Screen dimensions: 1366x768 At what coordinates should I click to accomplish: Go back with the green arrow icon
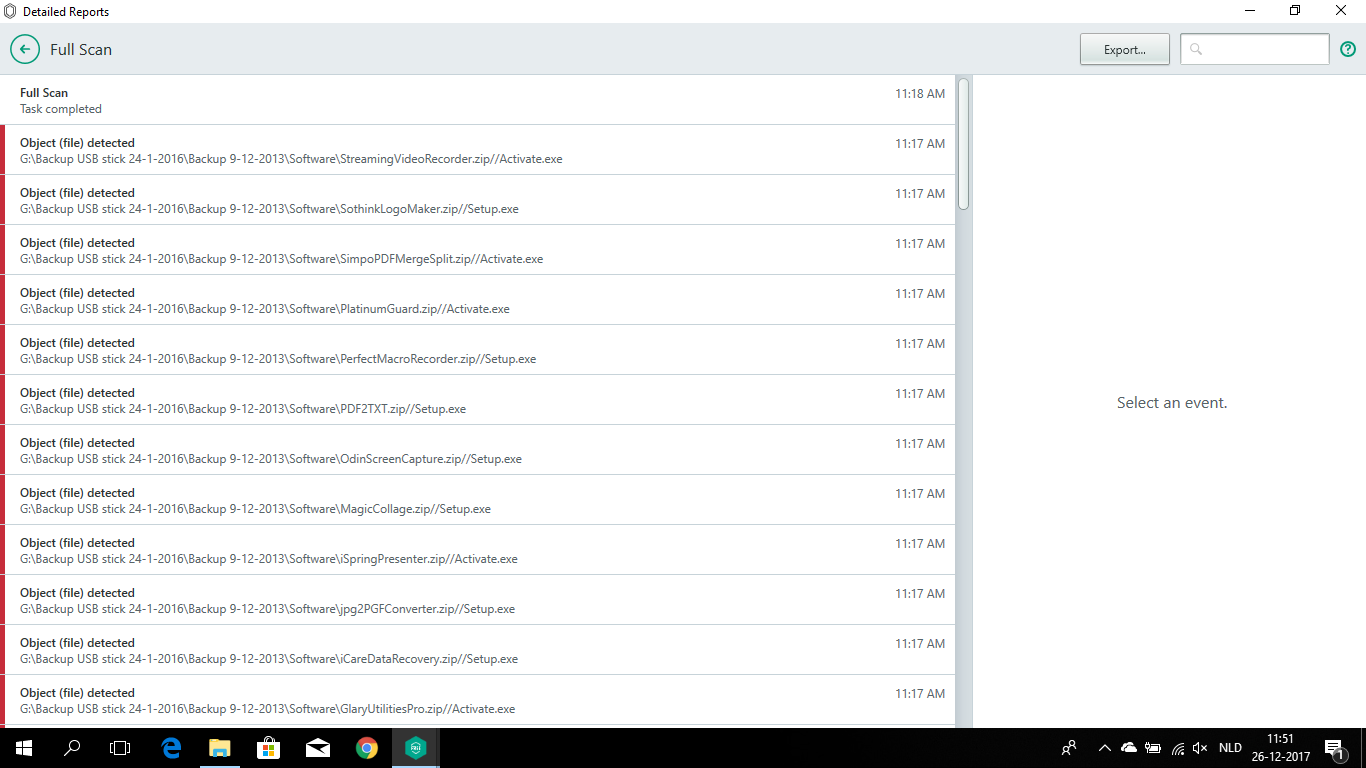click(x=25, y=49)
